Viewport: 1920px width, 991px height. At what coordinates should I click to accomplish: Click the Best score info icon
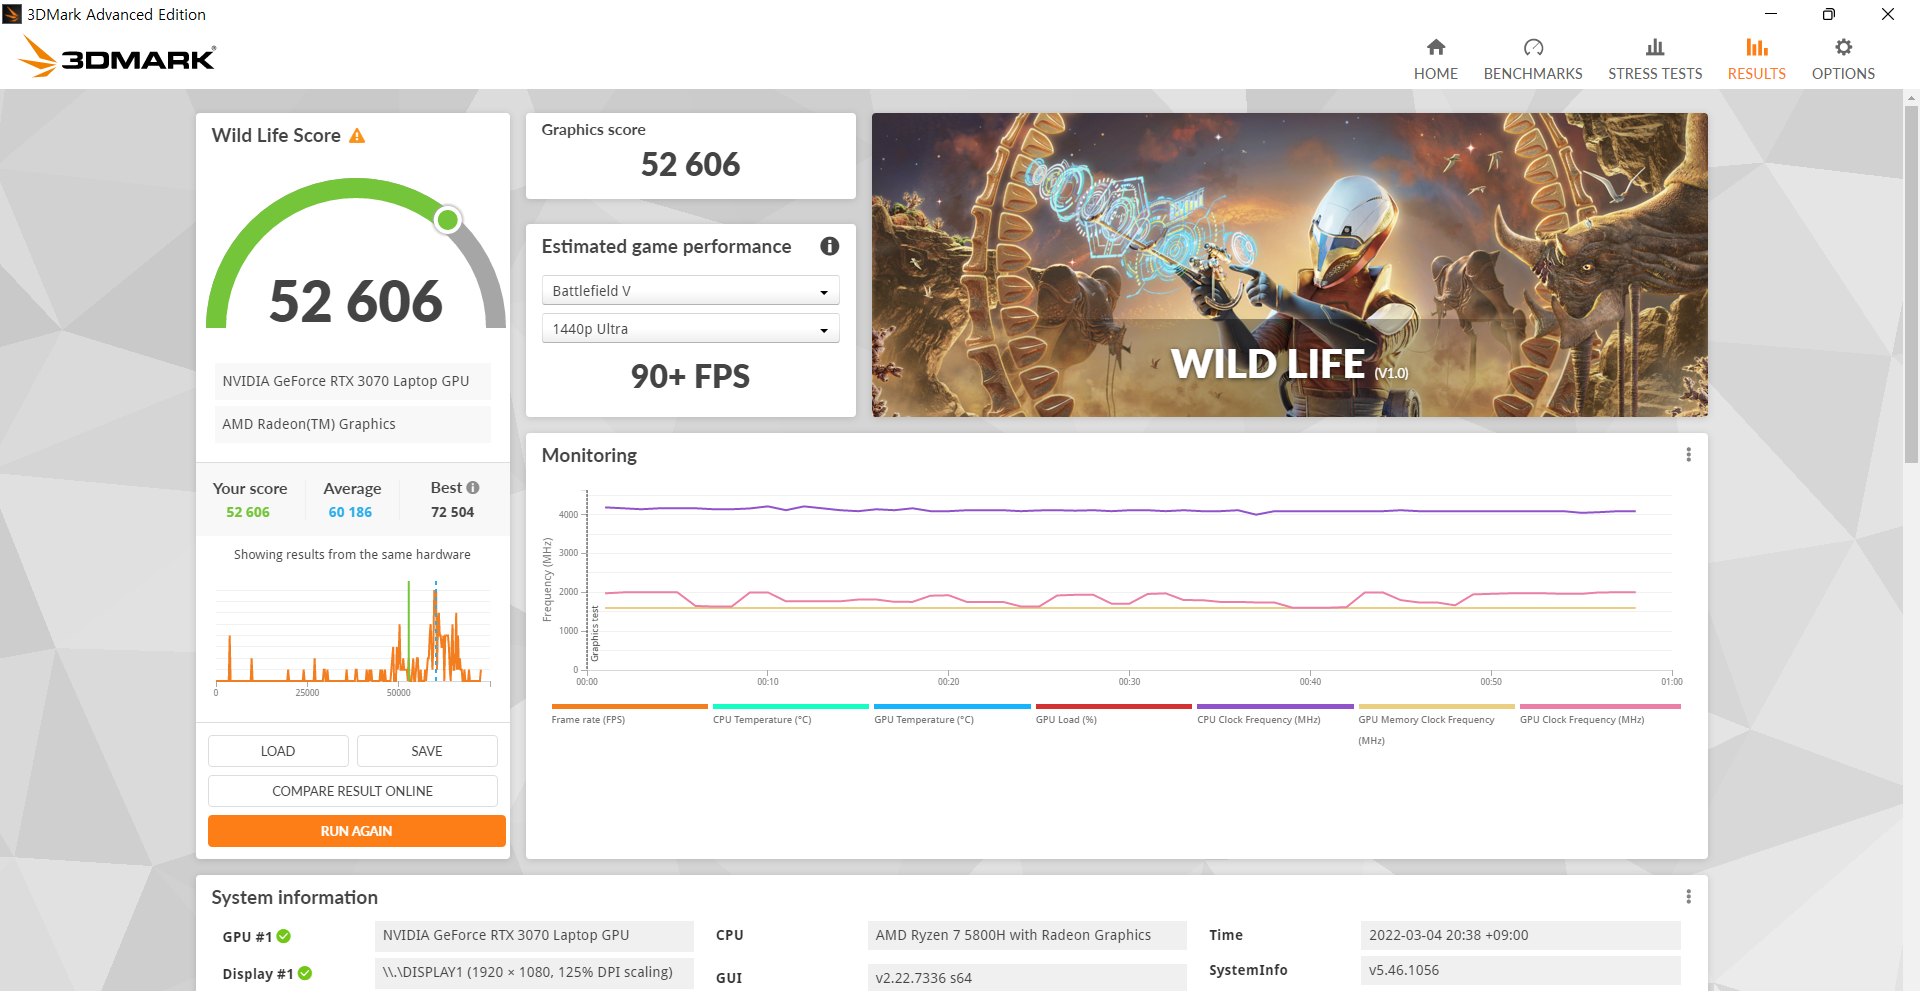point(473,488)
